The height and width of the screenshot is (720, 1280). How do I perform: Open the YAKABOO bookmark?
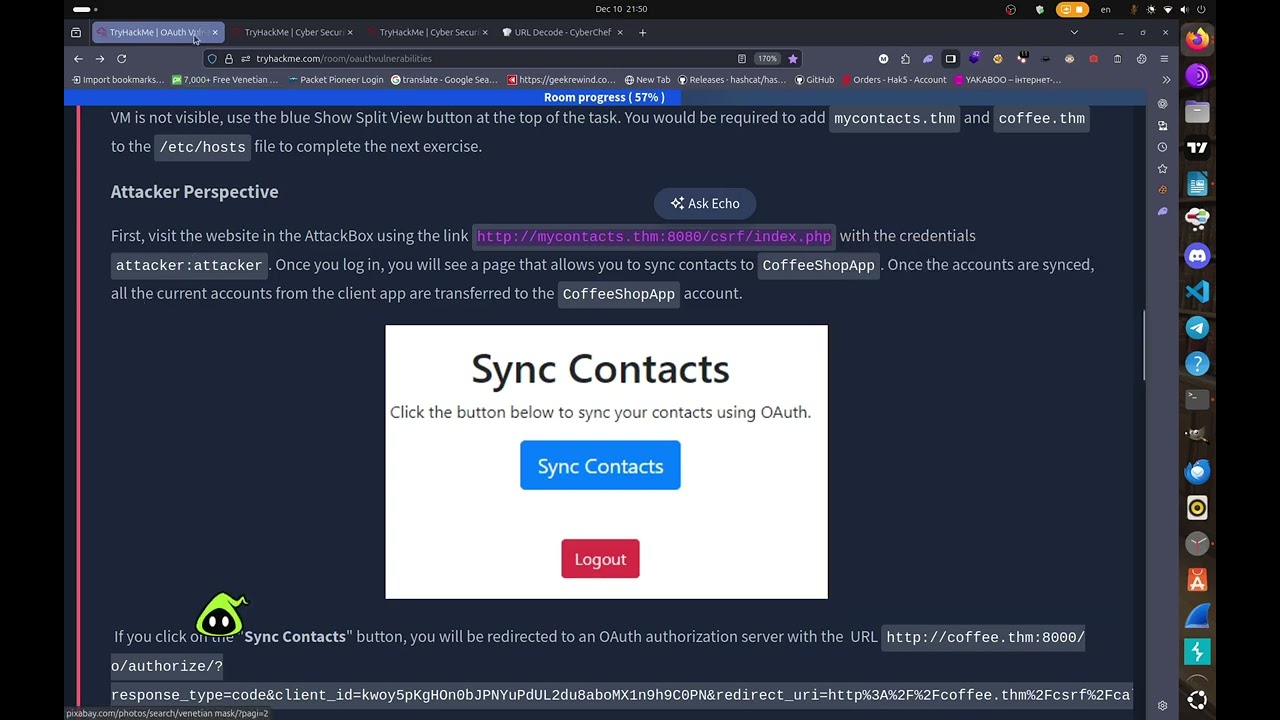coord(1007,80)
